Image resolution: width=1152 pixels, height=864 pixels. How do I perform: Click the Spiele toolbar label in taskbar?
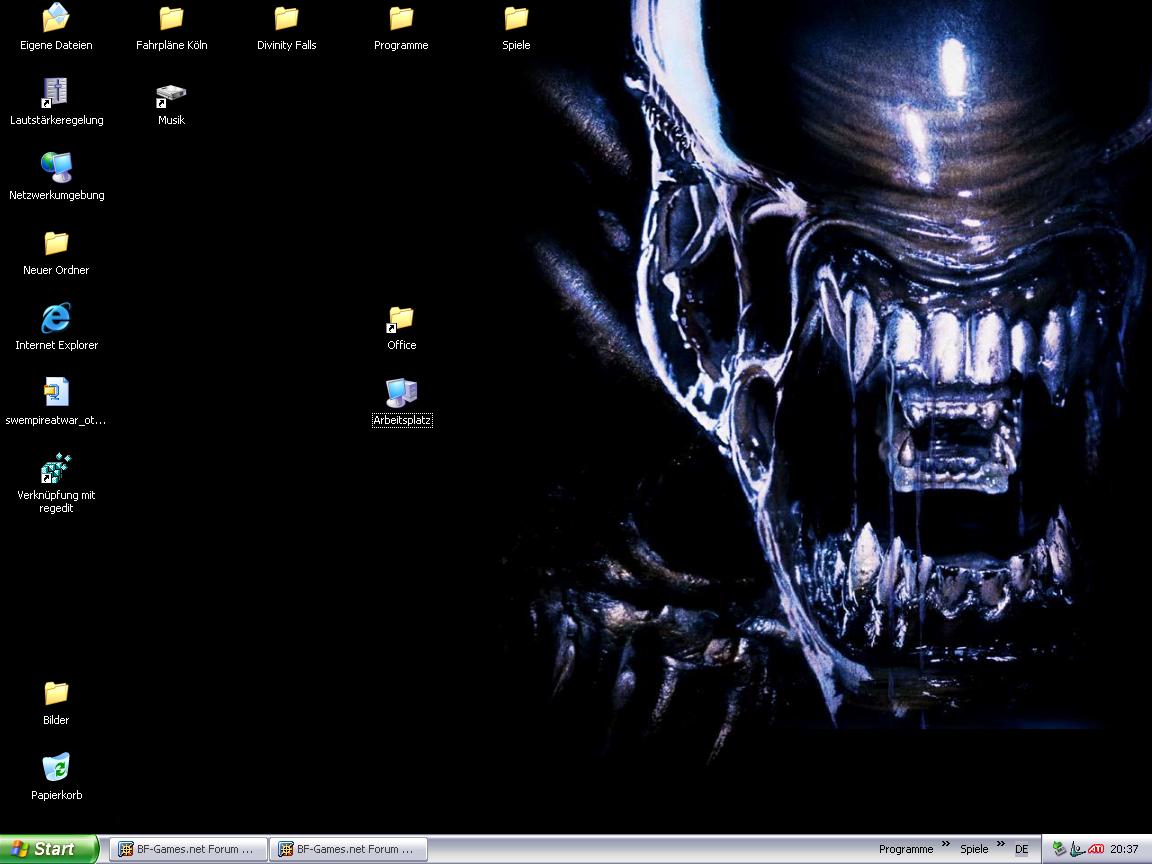click(x=974, y=849)
